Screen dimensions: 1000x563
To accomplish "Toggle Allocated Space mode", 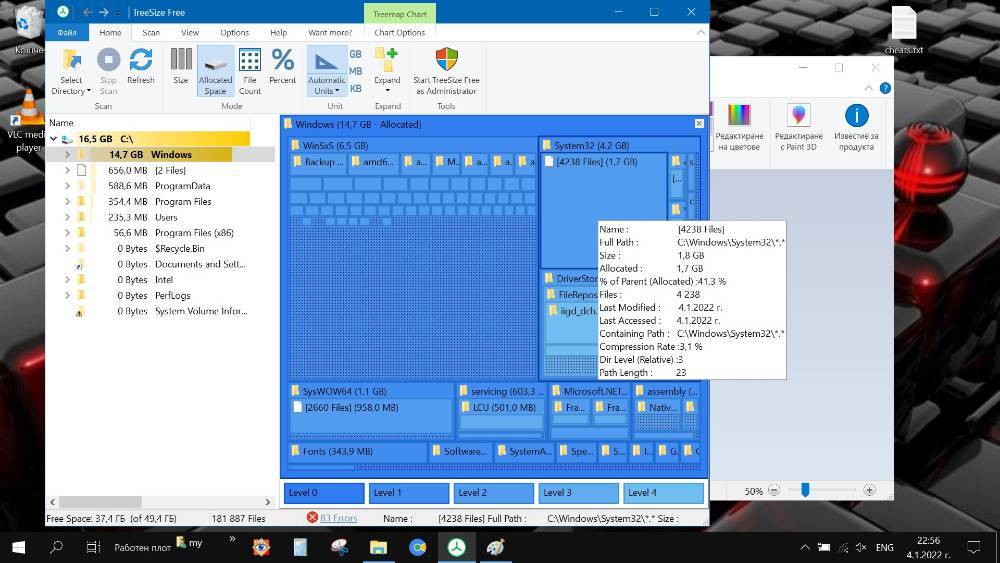I will 216,71.
